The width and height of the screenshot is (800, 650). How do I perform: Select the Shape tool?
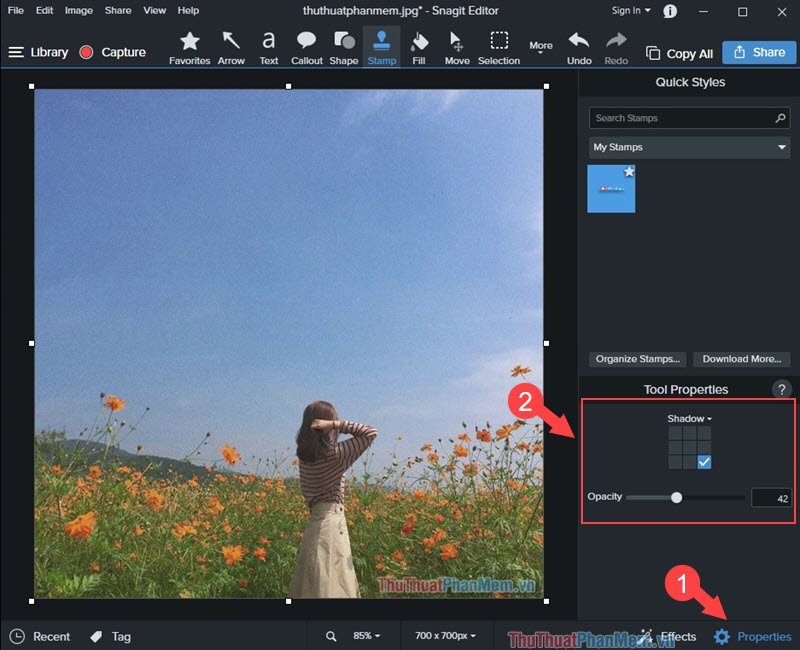(x=343, y=46)
